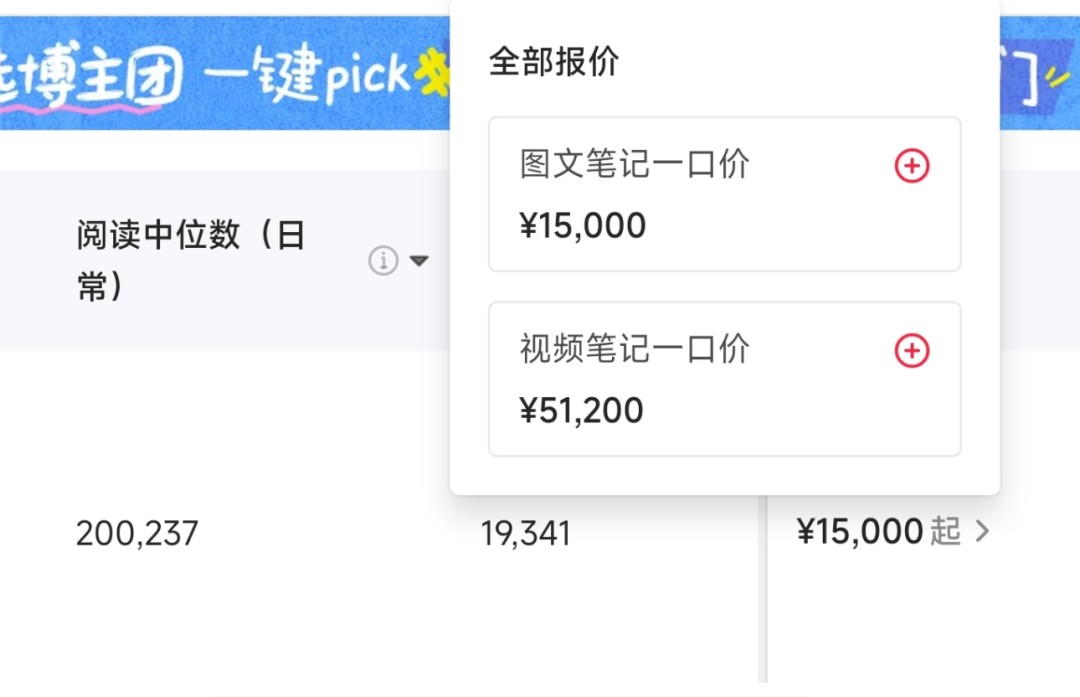Add the 图文笔记一口价 plus icon
Viewport: 1080px width, 697px height.
[x=911, y=166]
